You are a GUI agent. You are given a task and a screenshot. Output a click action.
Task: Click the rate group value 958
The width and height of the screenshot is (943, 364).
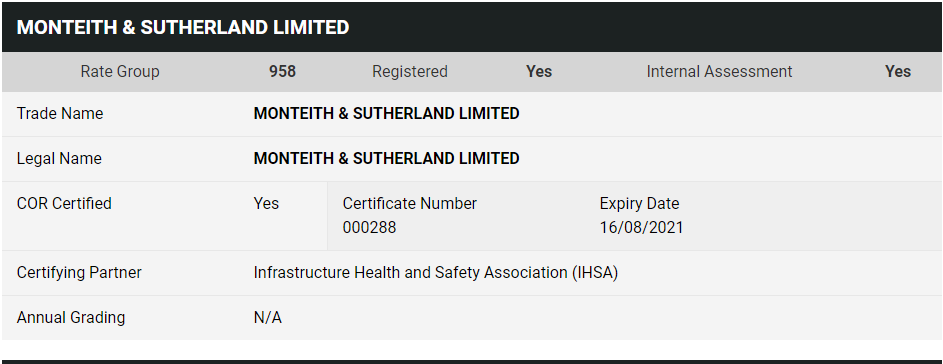(283, 72)
